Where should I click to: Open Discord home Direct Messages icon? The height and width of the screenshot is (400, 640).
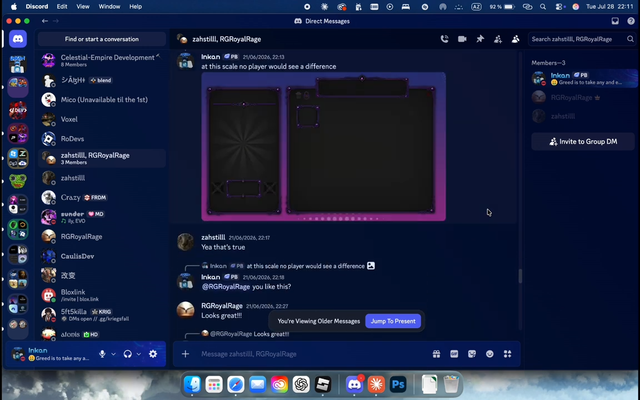(18, 39)
